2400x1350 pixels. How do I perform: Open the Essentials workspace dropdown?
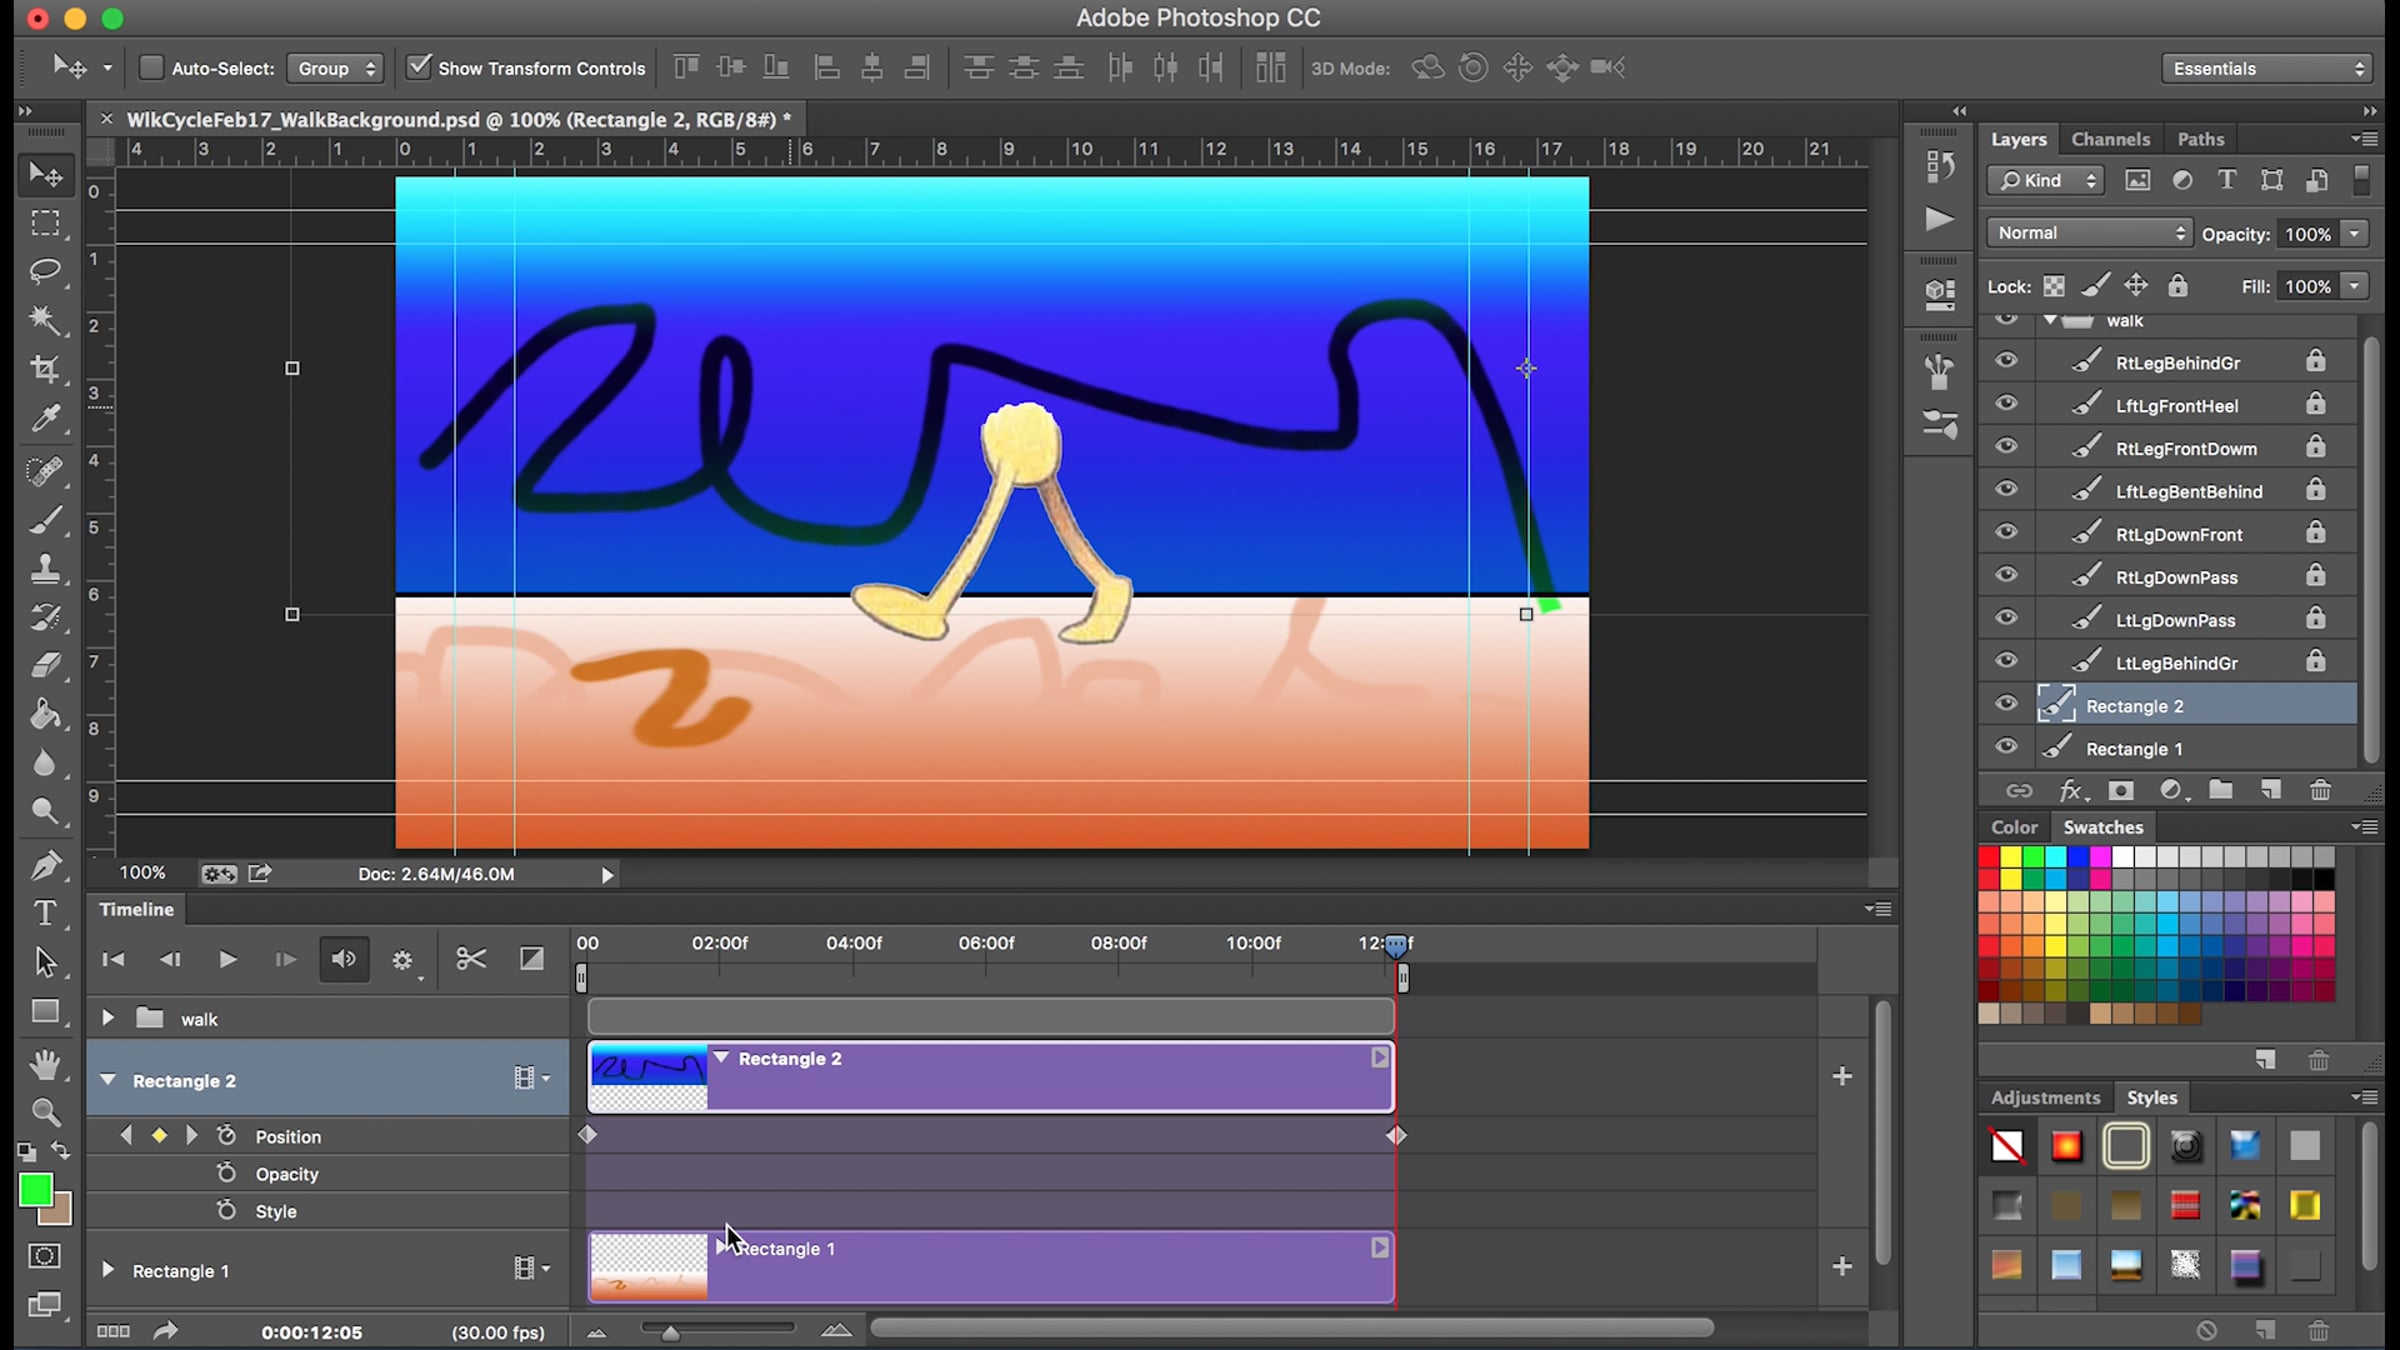(2267, 68)
